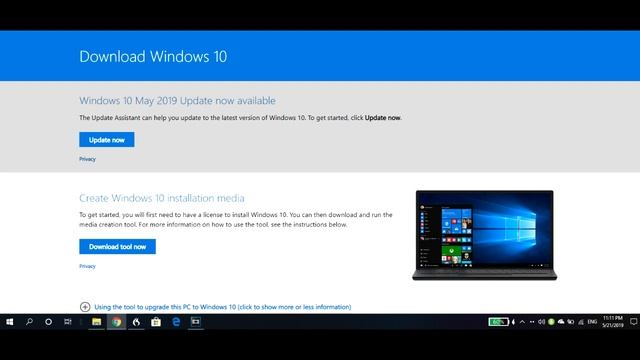Click the Windows 10 laptop image
This screenshot has height=360, width=640.
484,235
